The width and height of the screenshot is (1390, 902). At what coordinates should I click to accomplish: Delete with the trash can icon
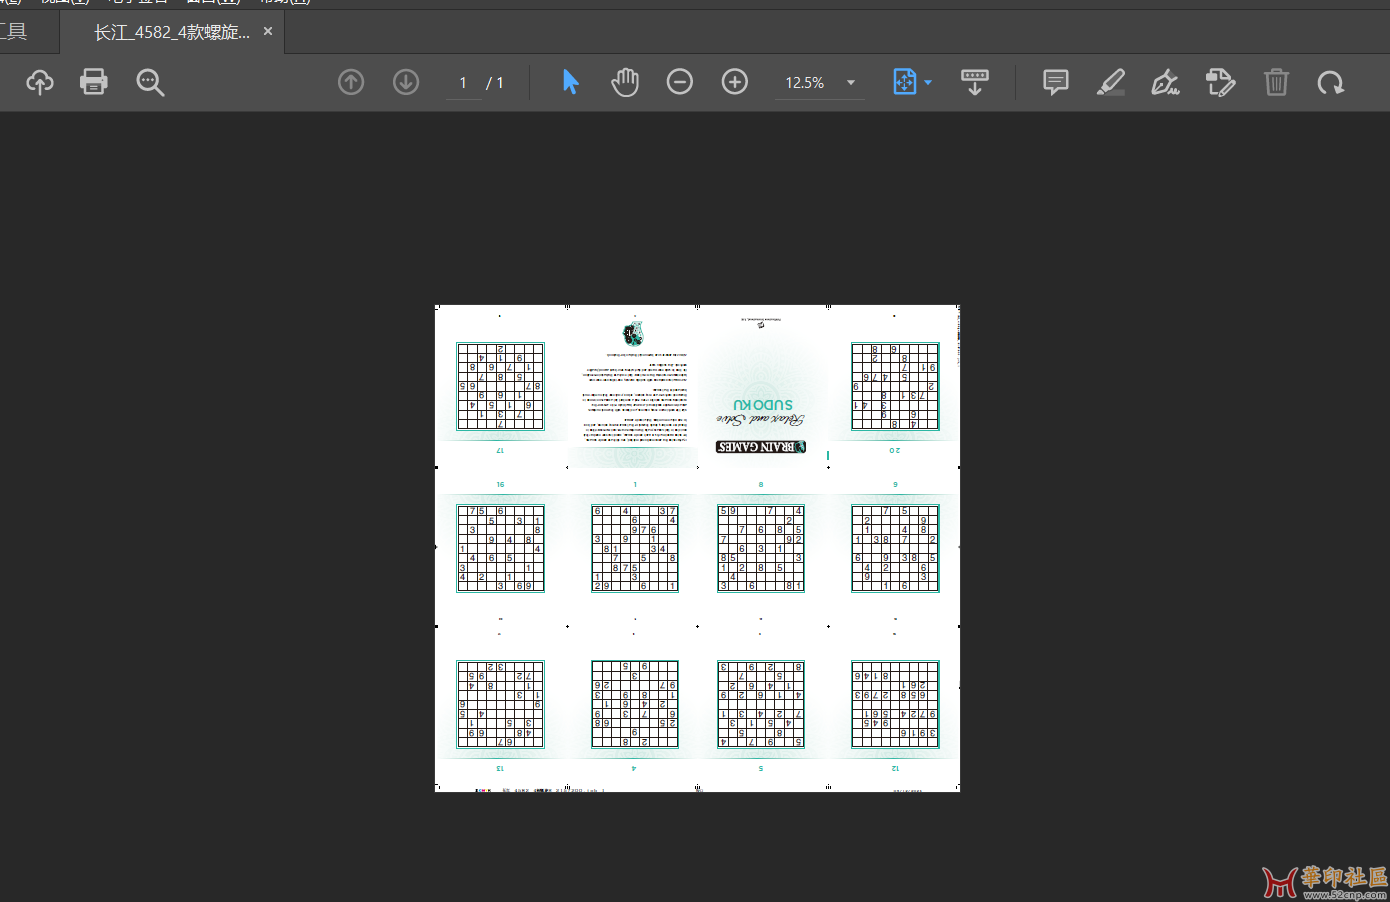(x=1276, y=82)
